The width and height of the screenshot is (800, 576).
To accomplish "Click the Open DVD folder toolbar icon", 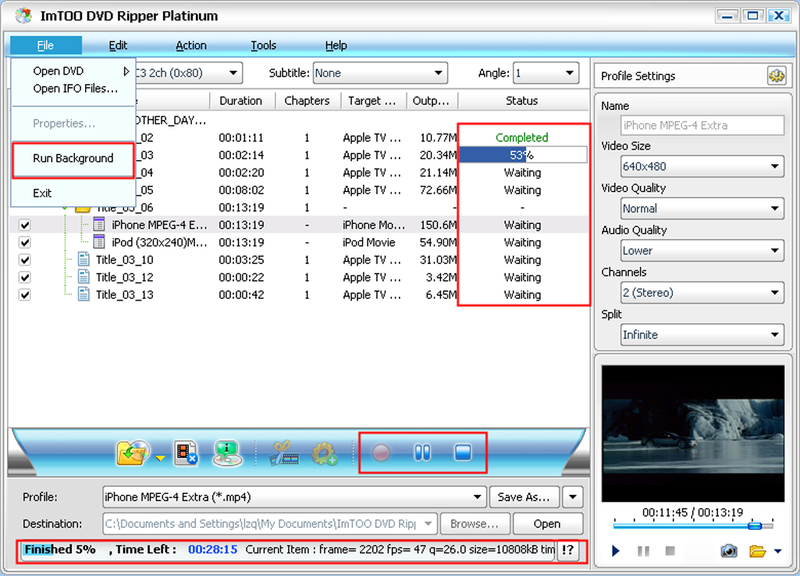I will click(x=133, y=453).
